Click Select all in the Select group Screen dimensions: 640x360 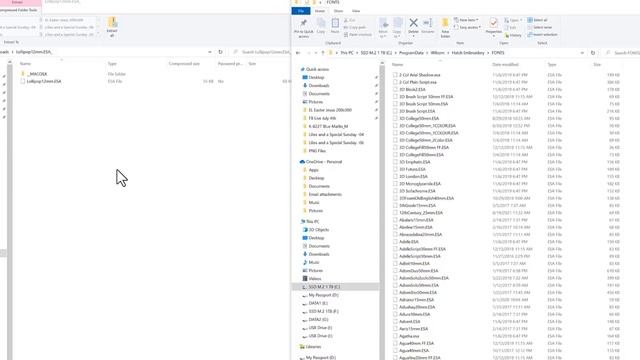[x=538, y=20]
